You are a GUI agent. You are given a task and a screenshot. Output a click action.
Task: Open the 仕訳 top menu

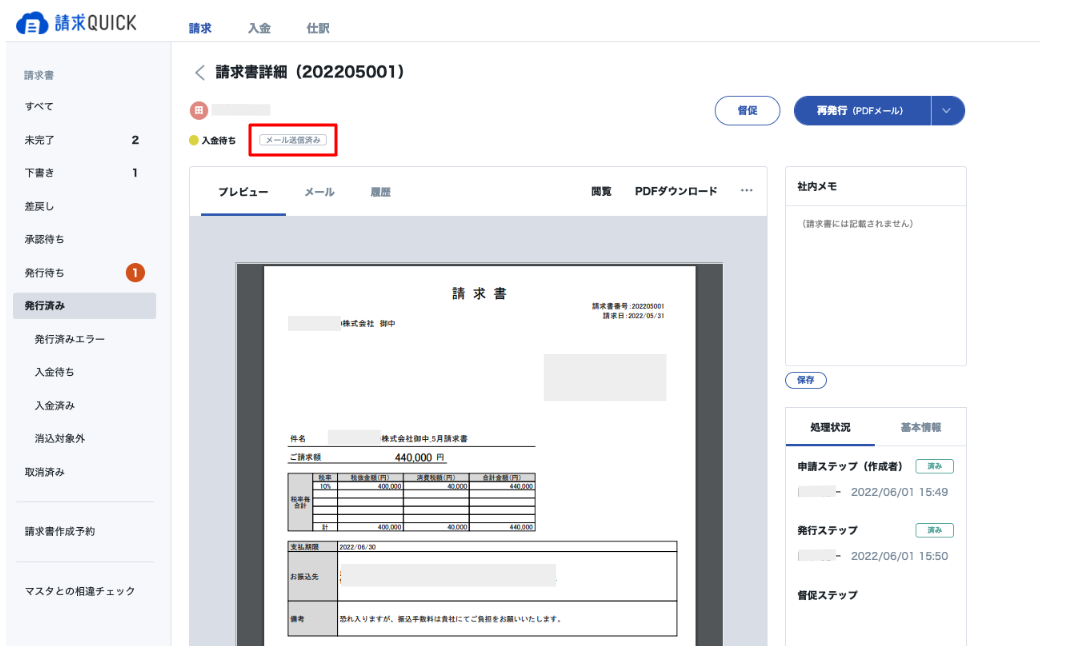click(317, 28)
